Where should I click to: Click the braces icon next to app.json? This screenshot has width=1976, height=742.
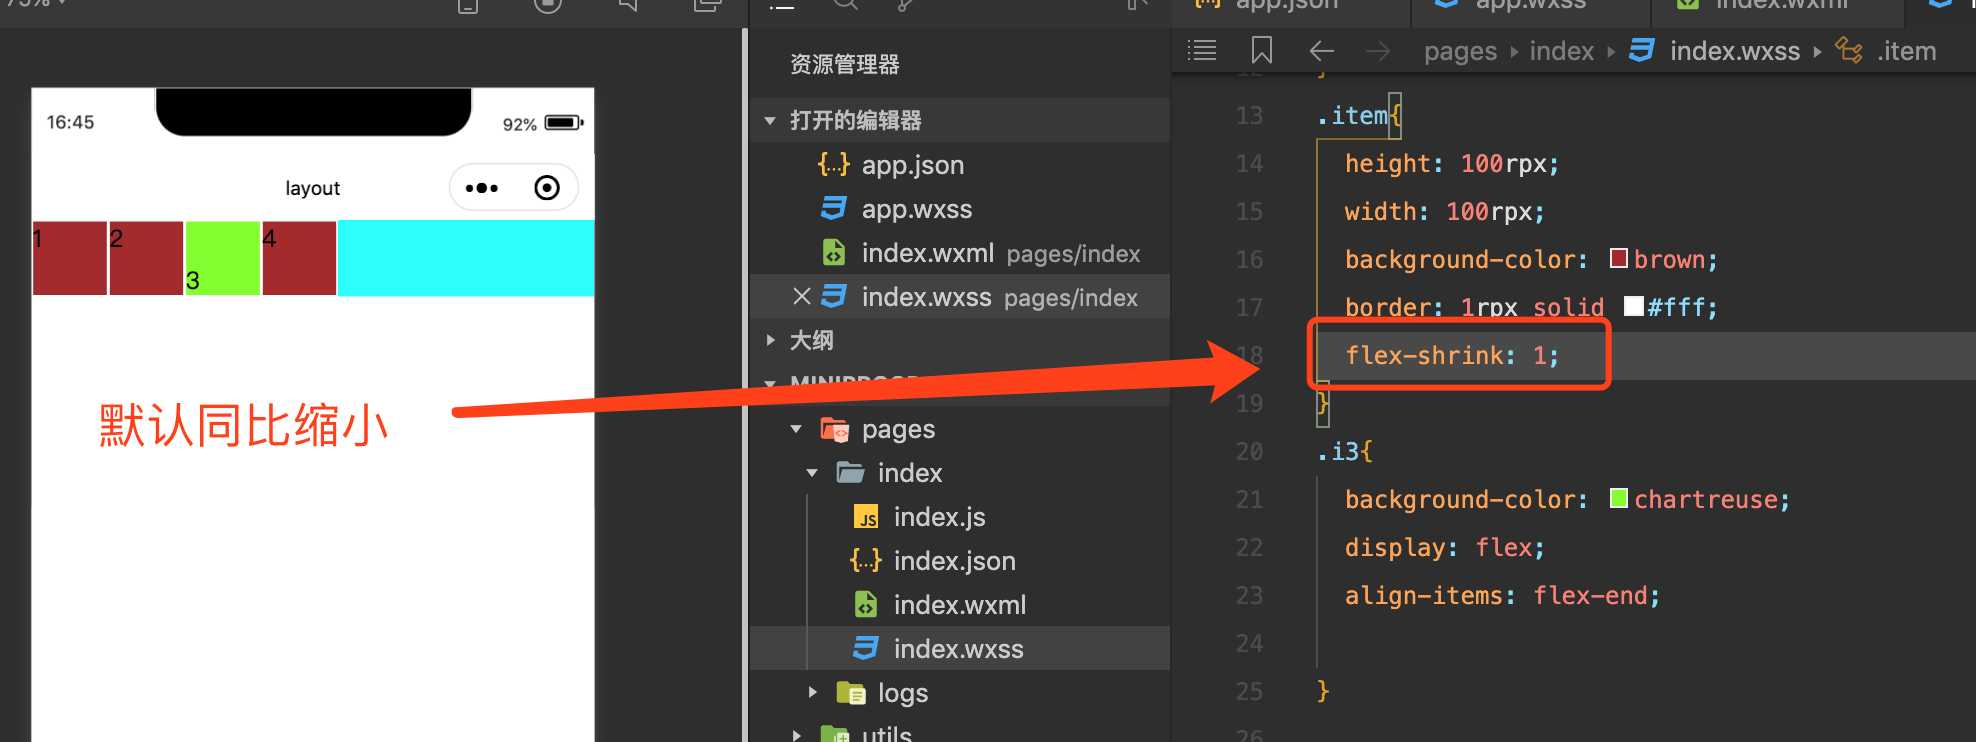(x=833, y=164)
